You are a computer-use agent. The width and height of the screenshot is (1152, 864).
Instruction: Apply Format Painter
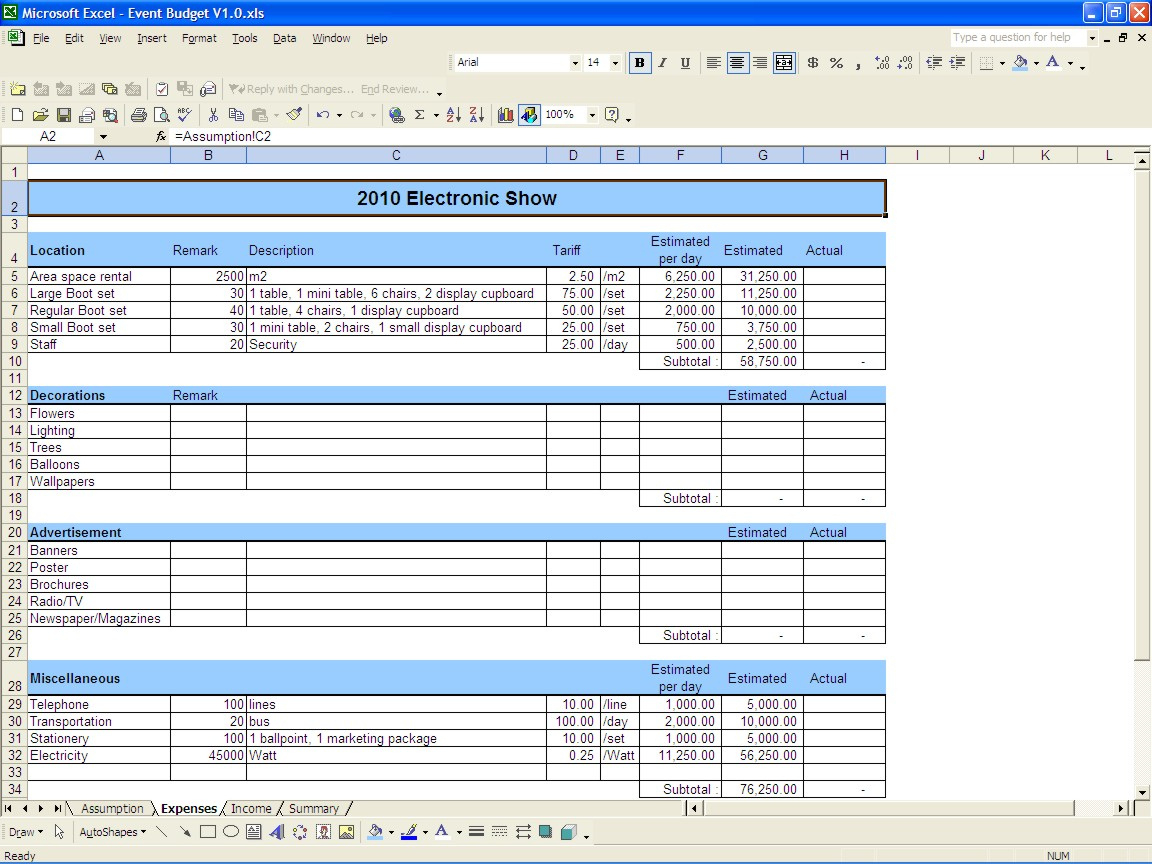coord(294,114)
